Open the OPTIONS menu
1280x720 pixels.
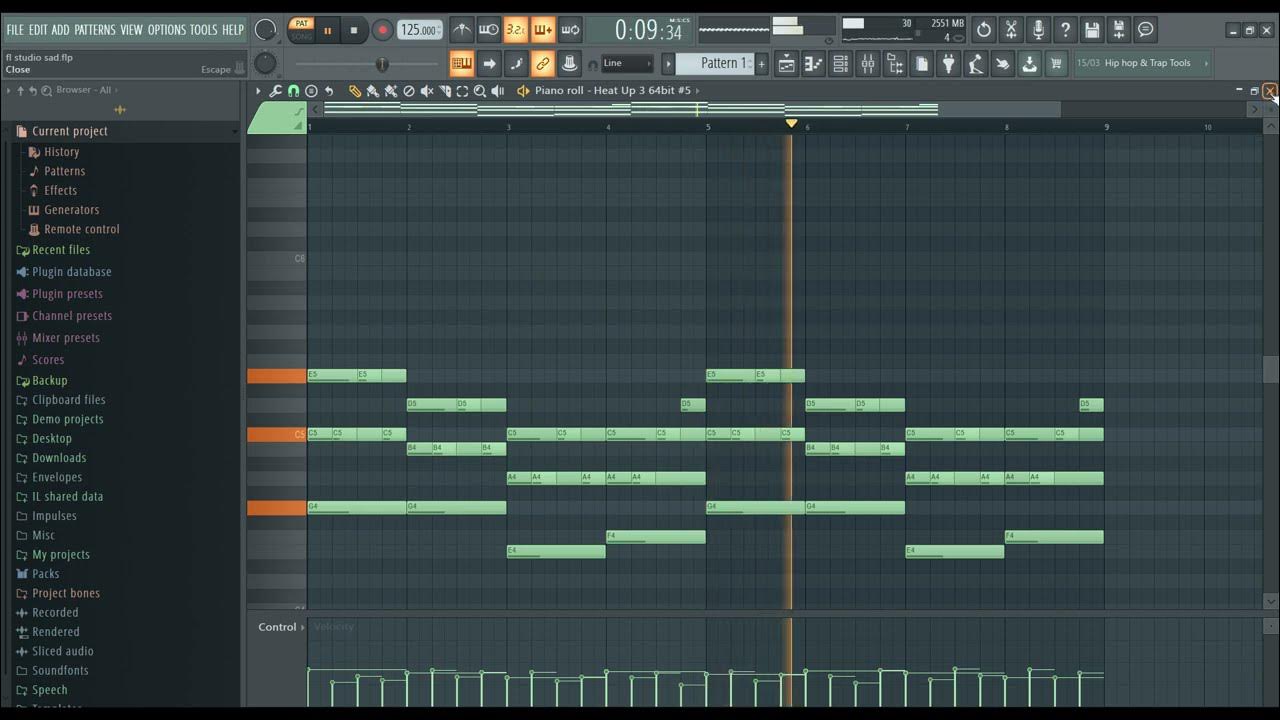pos(167,30)
